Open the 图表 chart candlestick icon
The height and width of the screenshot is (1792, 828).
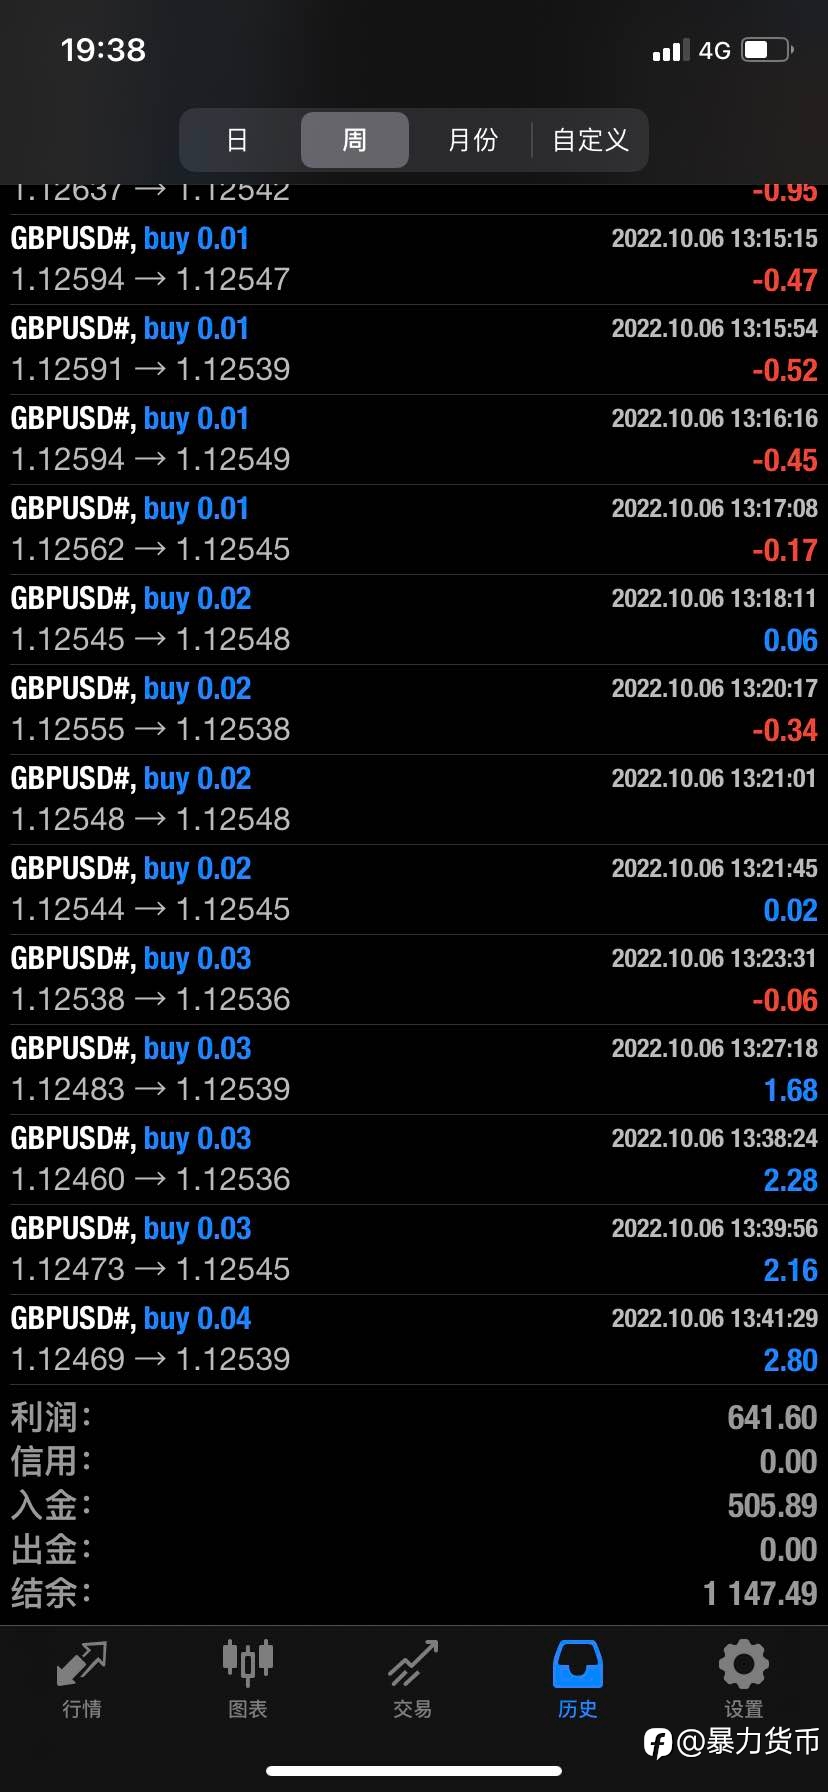coord(247,1664)
